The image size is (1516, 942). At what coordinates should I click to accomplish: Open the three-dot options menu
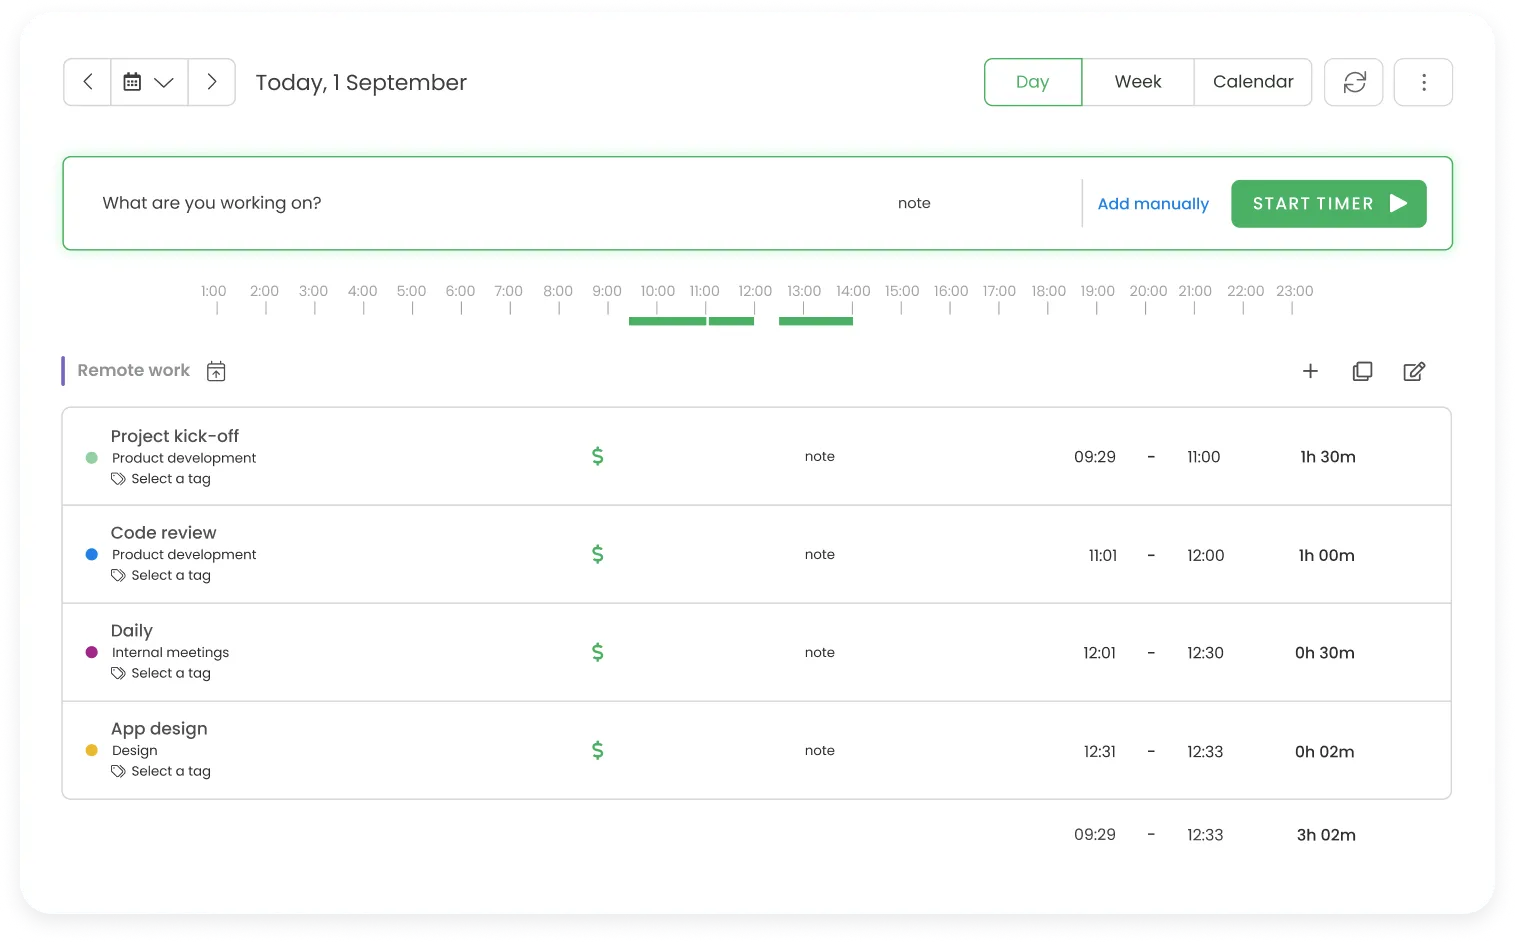1423,82
